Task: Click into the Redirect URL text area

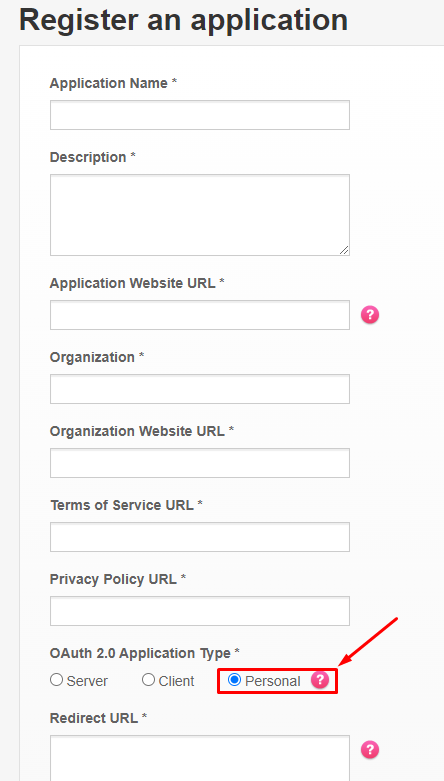Action: pos(200,758)
